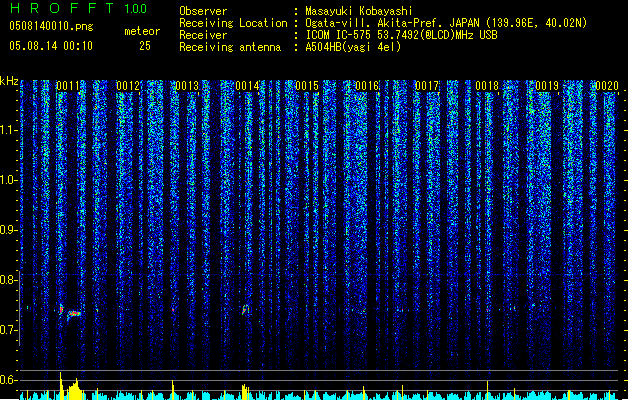629x400 pixels.
Task: Click the Observer label
Action: click(x=203, y=11)
